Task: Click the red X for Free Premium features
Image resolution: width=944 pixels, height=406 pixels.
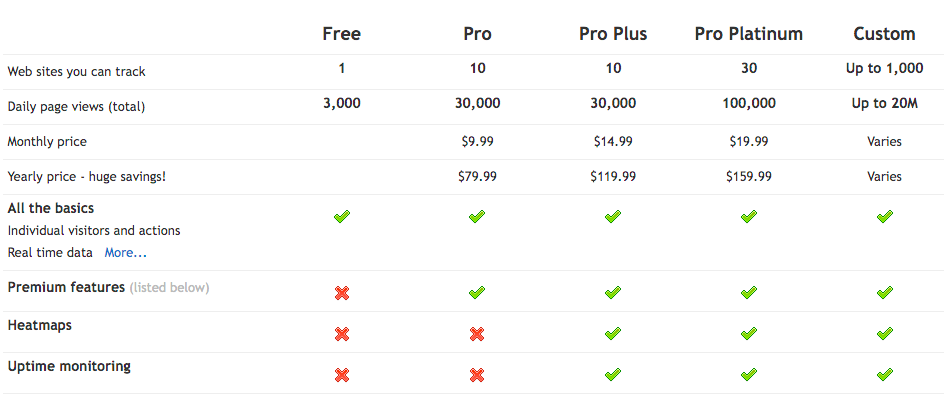Action: (342, 293)
